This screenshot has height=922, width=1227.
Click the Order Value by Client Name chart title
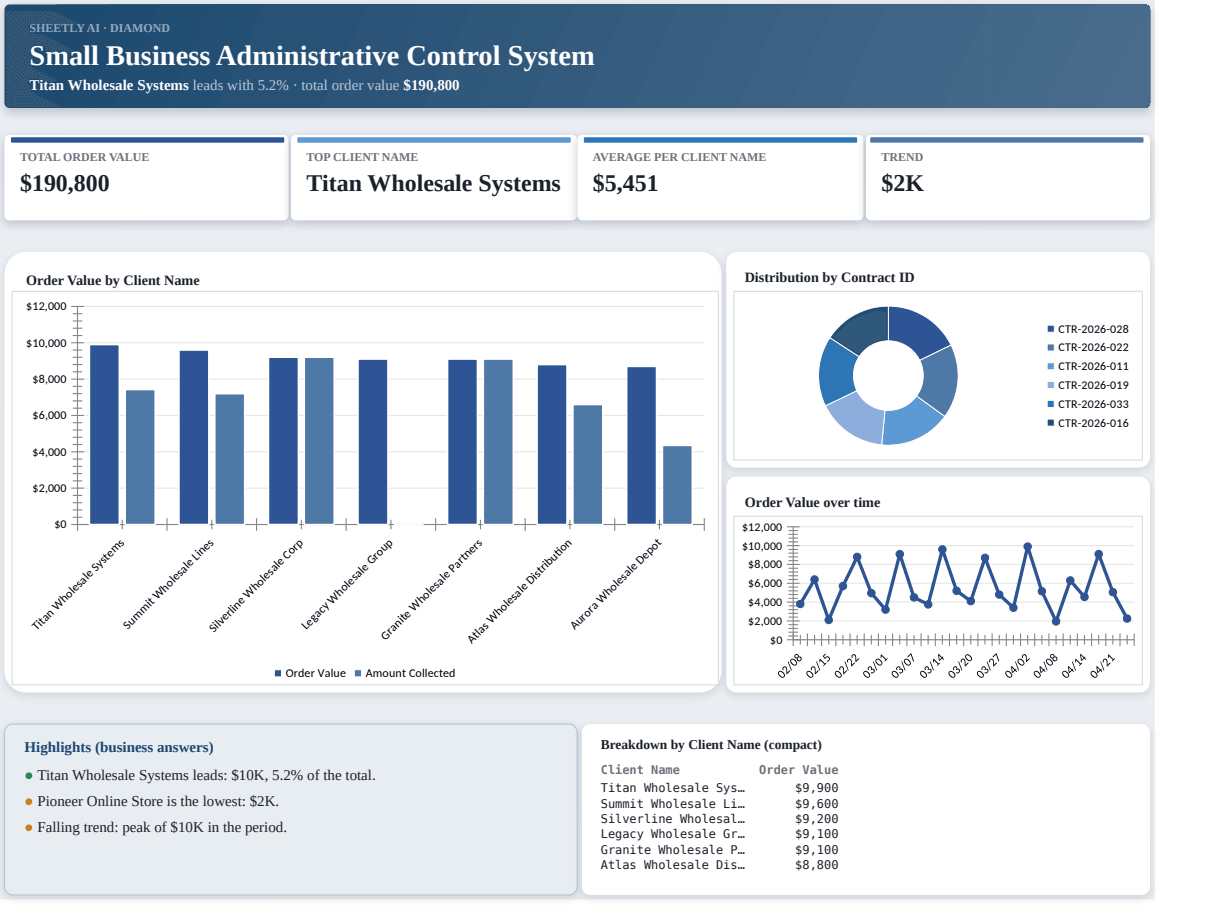click(x=113, y=281)
